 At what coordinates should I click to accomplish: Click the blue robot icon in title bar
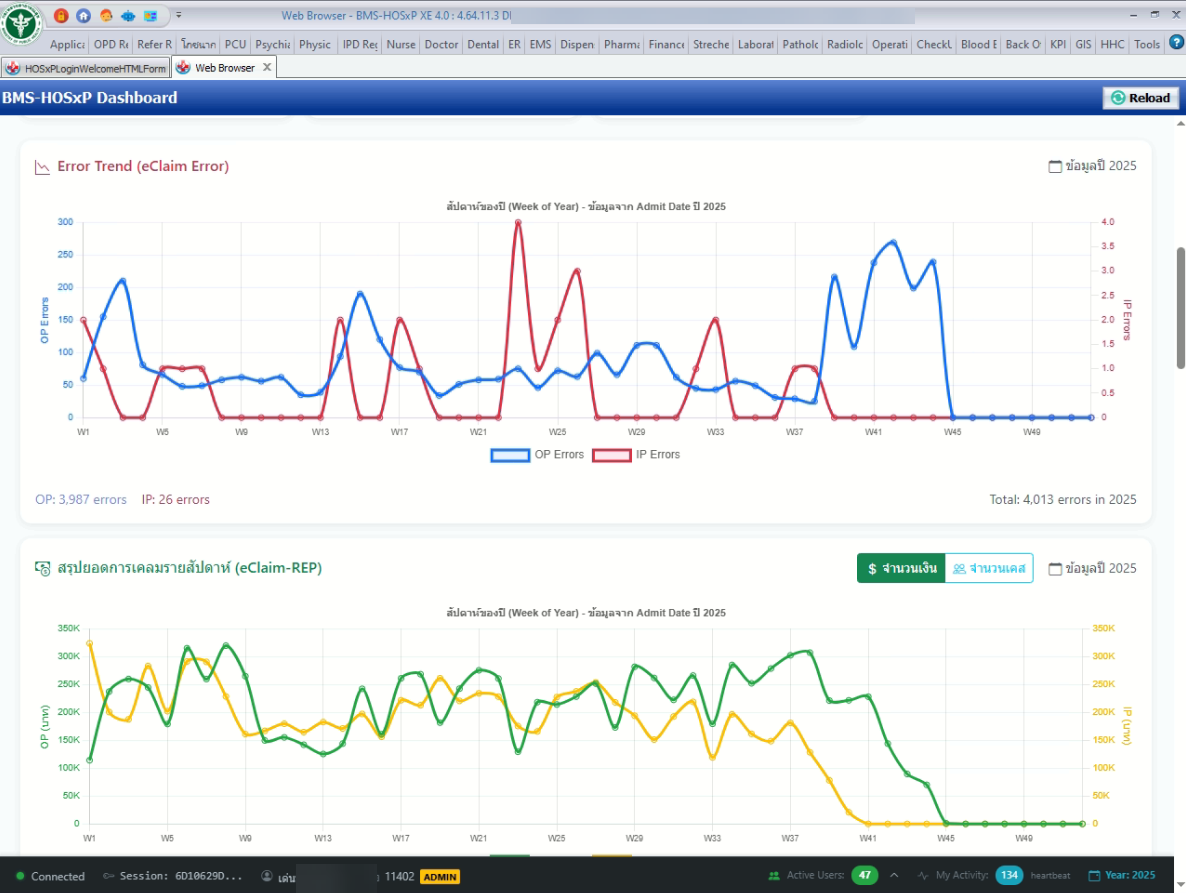(x=128, y=16)
